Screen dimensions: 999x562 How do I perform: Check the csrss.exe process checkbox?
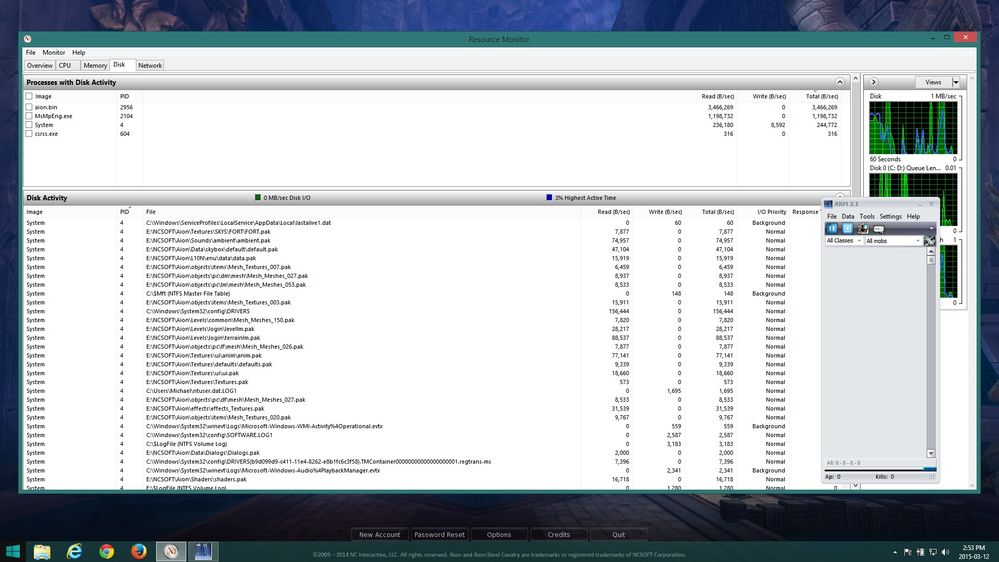tap(29, 134)
